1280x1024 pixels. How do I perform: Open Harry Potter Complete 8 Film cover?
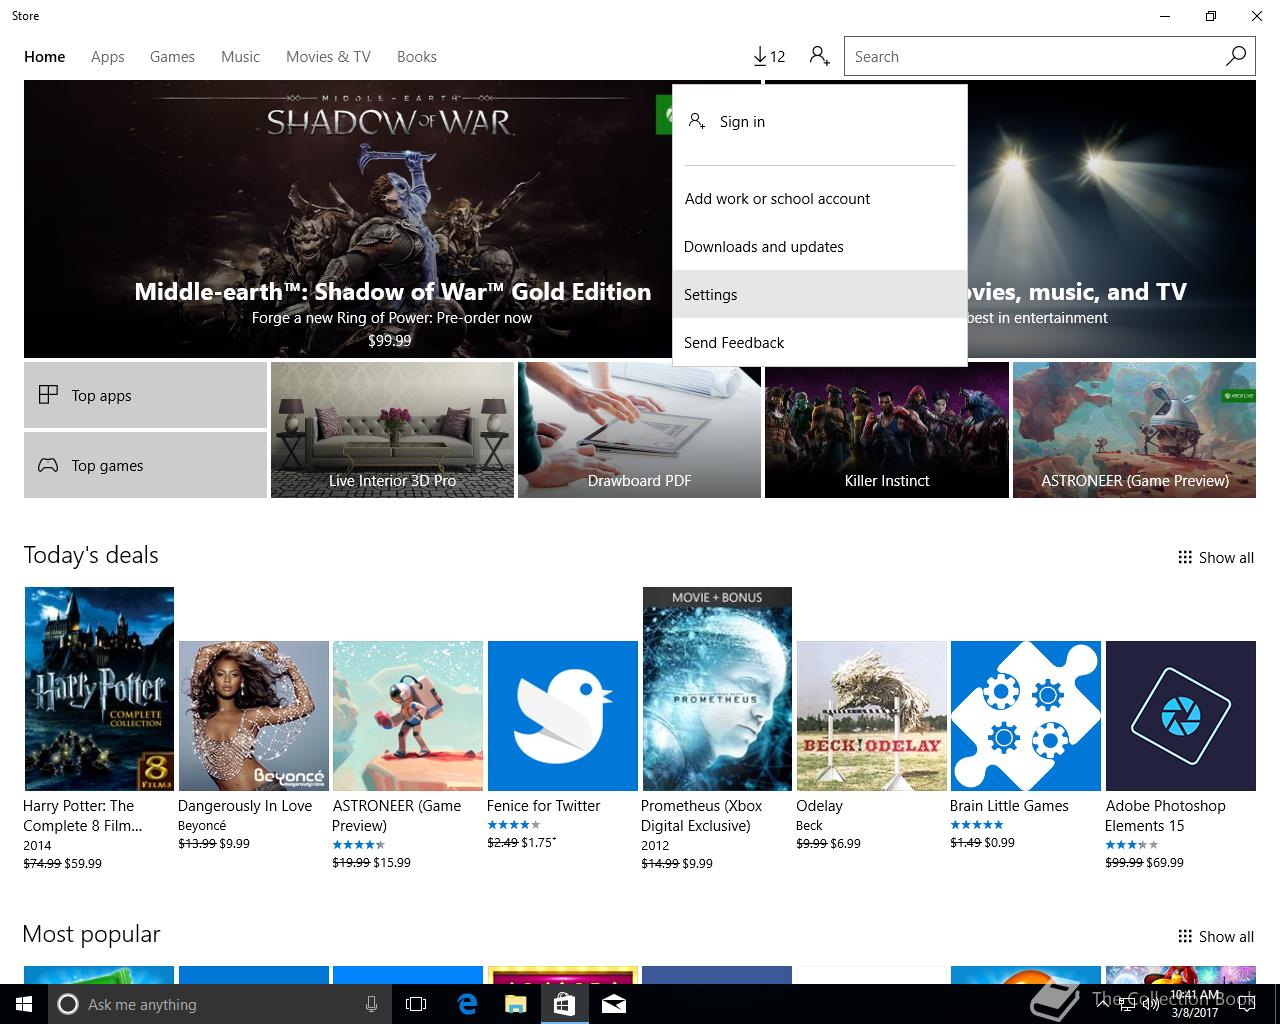tap(99, 689)
